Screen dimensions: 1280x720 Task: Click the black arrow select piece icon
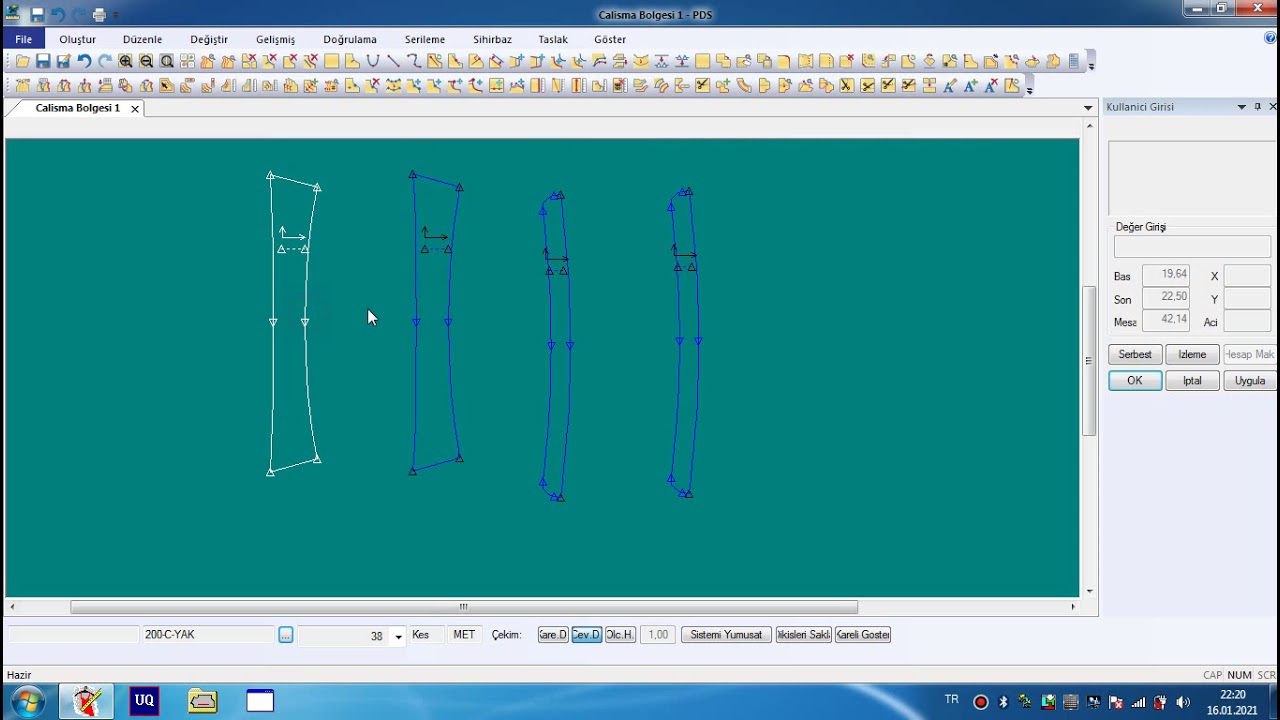165,86
